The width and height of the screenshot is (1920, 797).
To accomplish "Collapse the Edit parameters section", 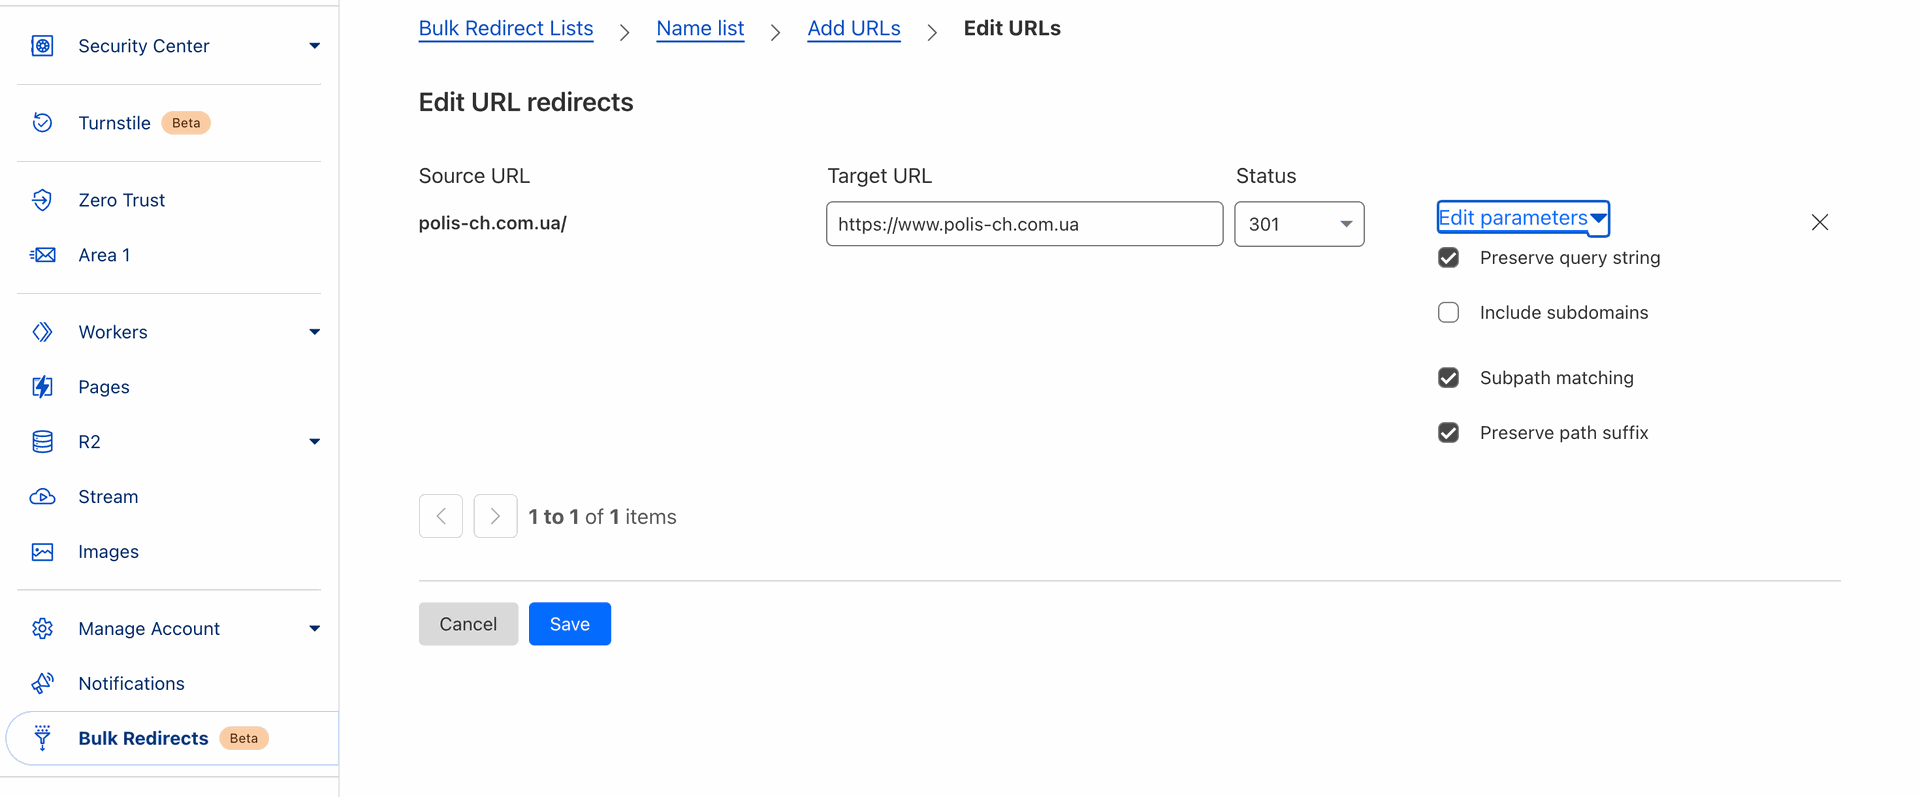I will (x=1522, y=218).
